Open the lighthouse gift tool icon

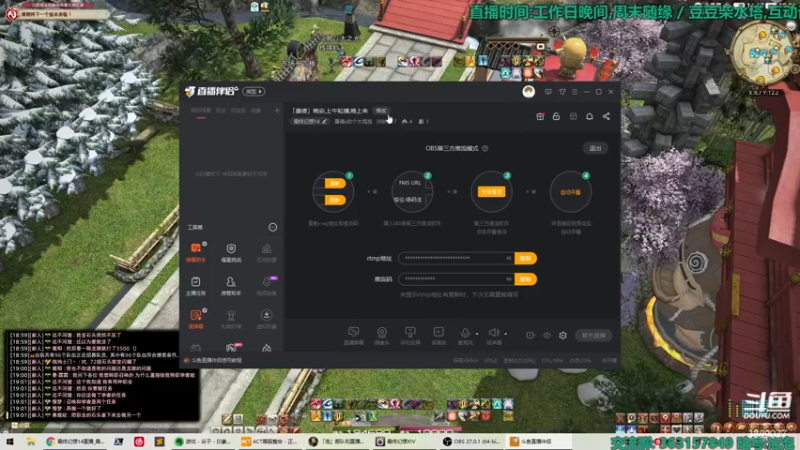[x=231, y=319]
